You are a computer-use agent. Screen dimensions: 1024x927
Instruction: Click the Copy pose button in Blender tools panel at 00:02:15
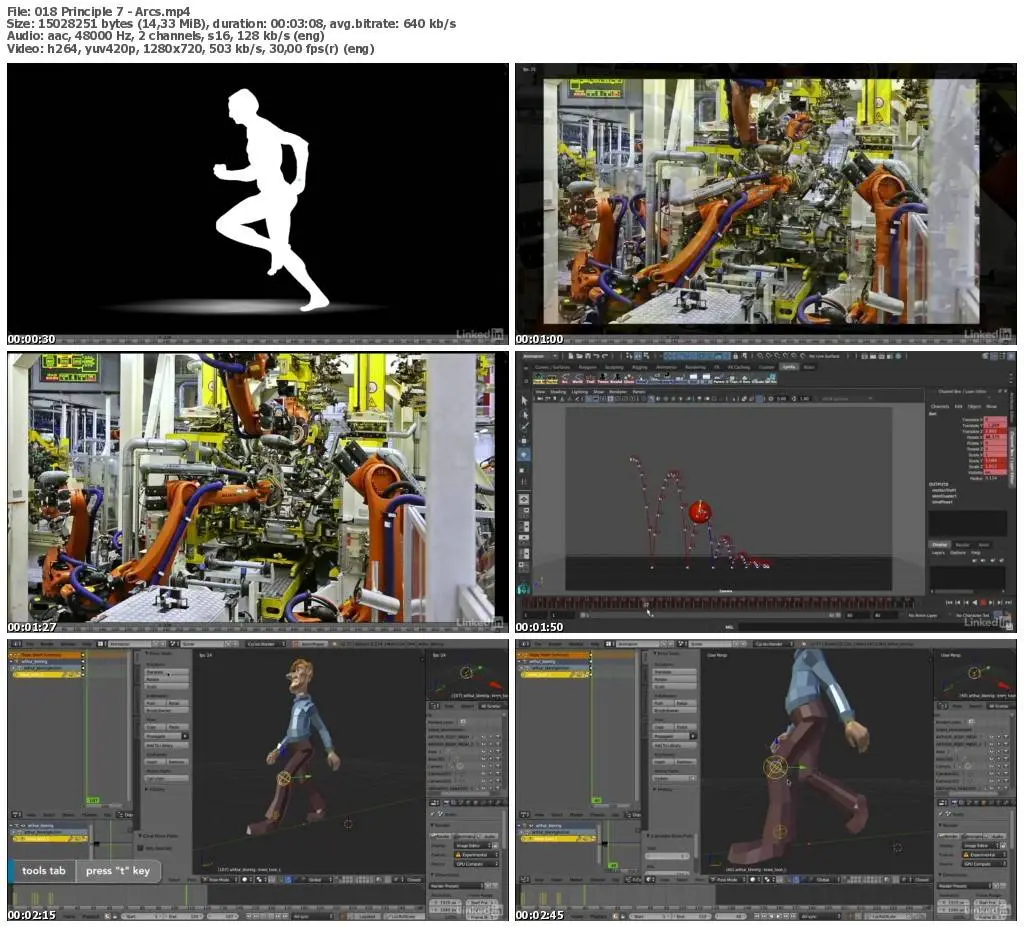pyautogui.click(x=154, y=726)
